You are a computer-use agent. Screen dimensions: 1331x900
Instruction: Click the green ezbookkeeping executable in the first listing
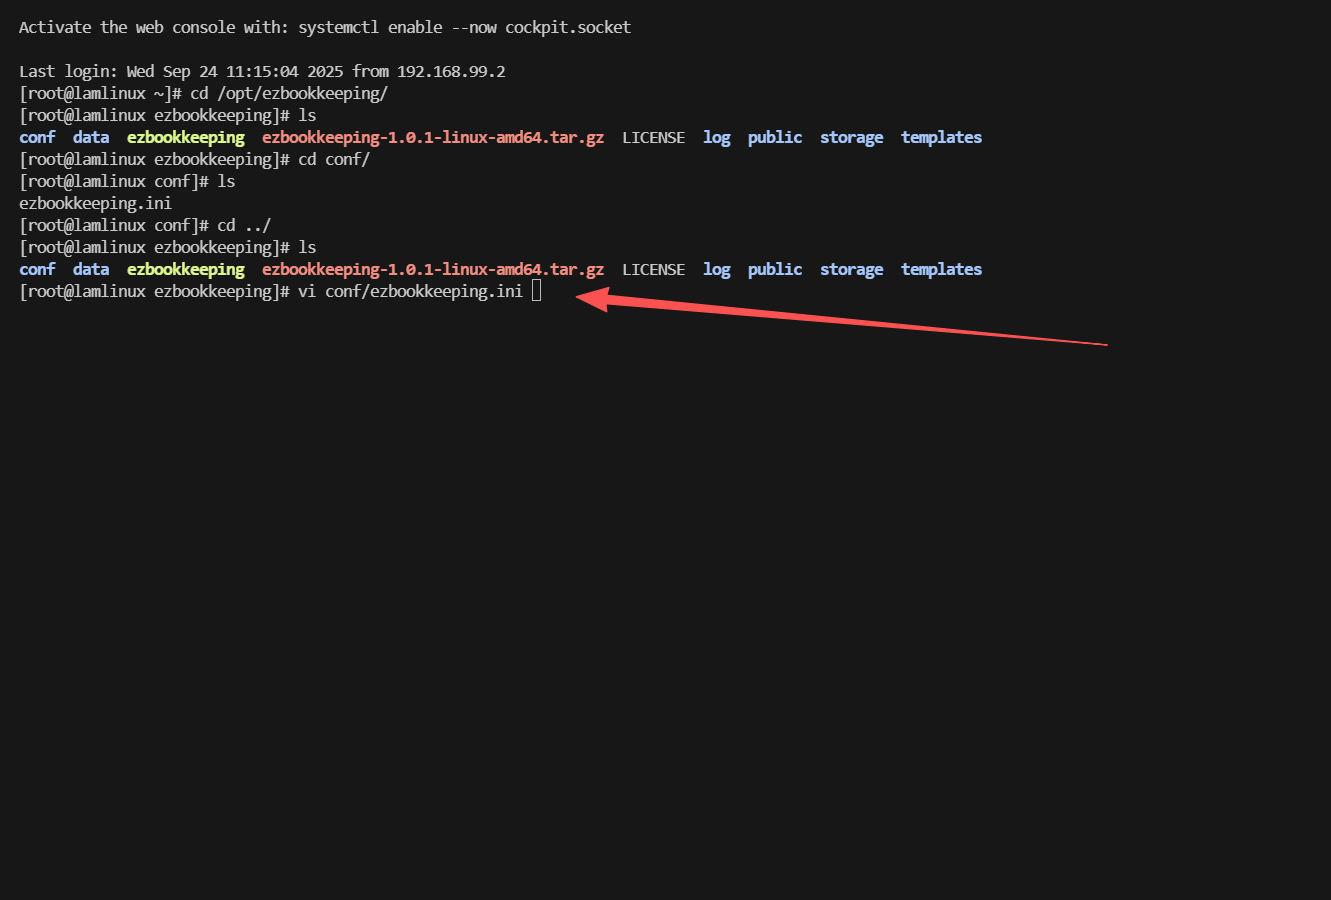click(185, 137)
